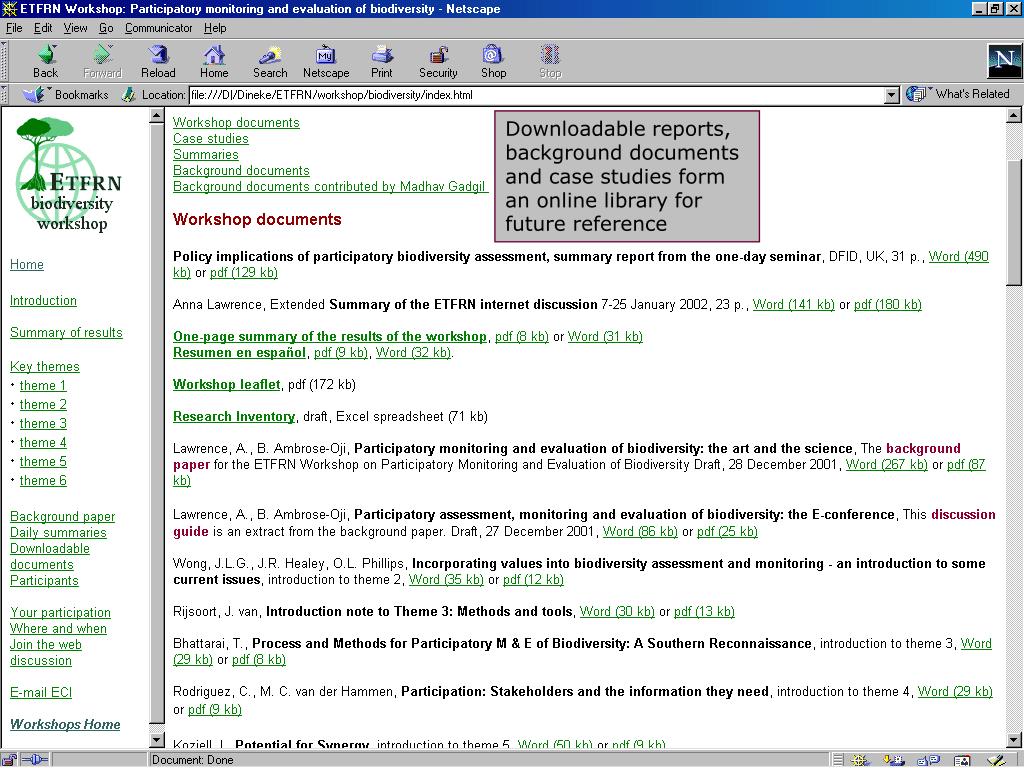Open the Summaries link

206,155
